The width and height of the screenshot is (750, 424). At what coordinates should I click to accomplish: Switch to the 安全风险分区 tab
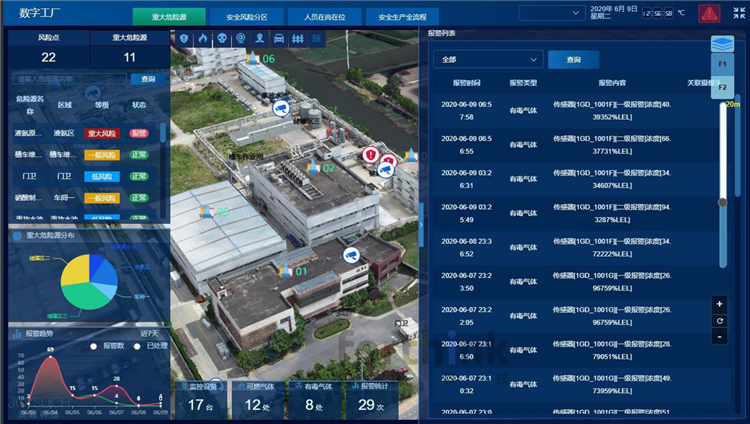[233, 17]
